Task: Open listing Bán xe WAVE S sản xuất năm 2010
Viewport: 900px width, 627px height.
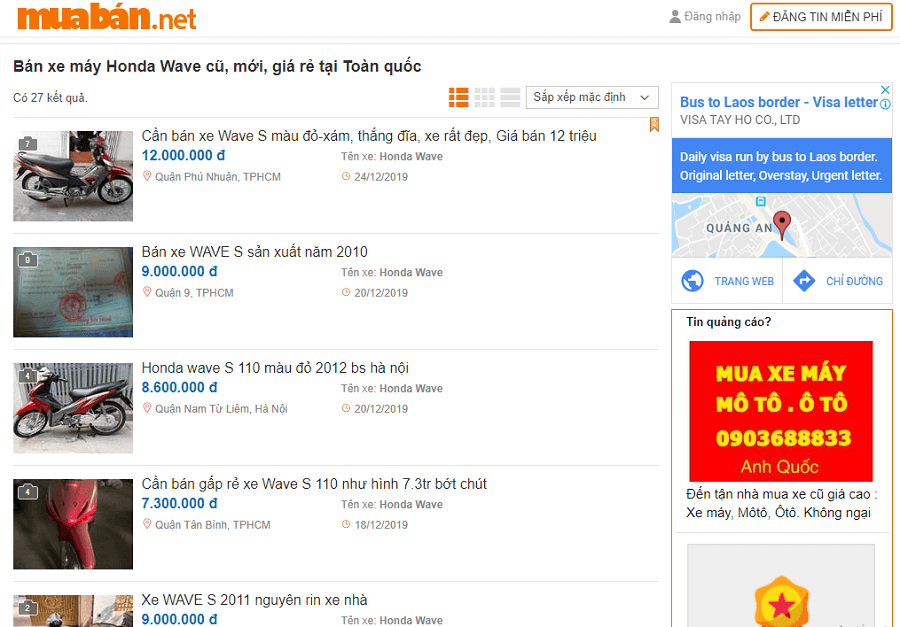Action: [x=254, y=252]
